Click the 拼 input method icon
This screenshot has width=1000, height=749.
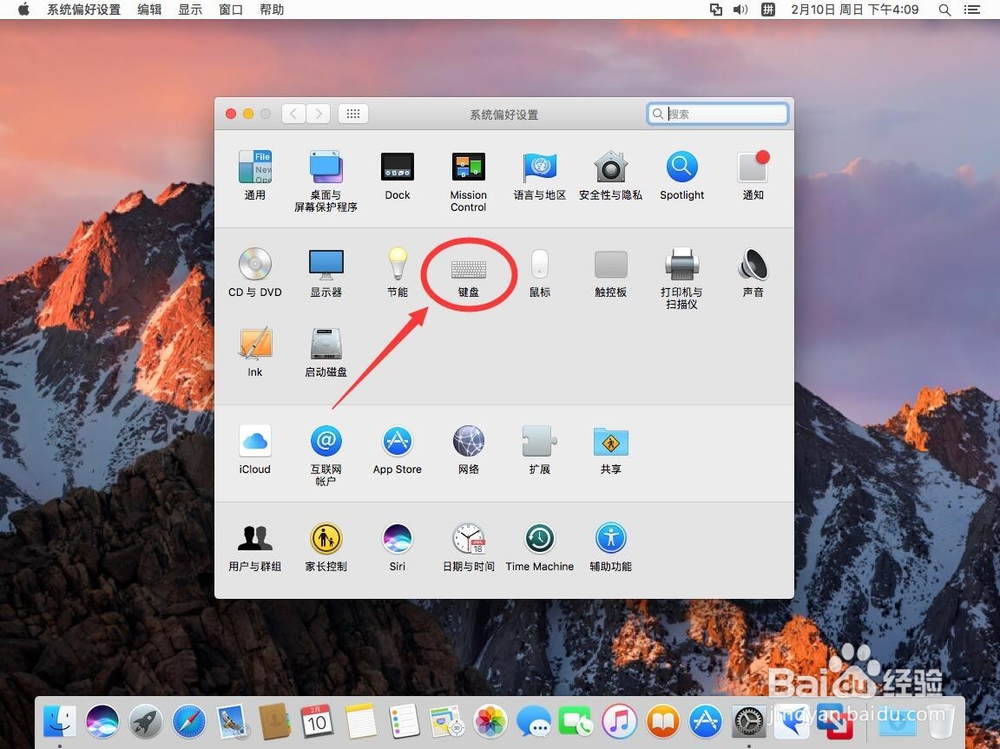point(768,10)
